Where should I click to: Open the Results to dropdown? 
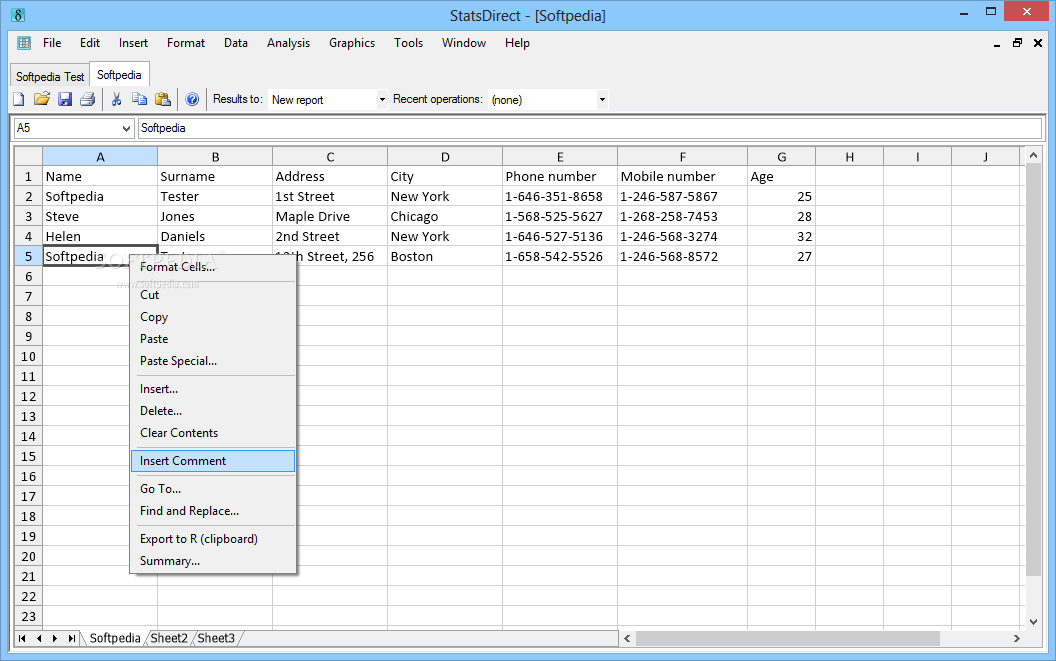click(x=382, y=100)
